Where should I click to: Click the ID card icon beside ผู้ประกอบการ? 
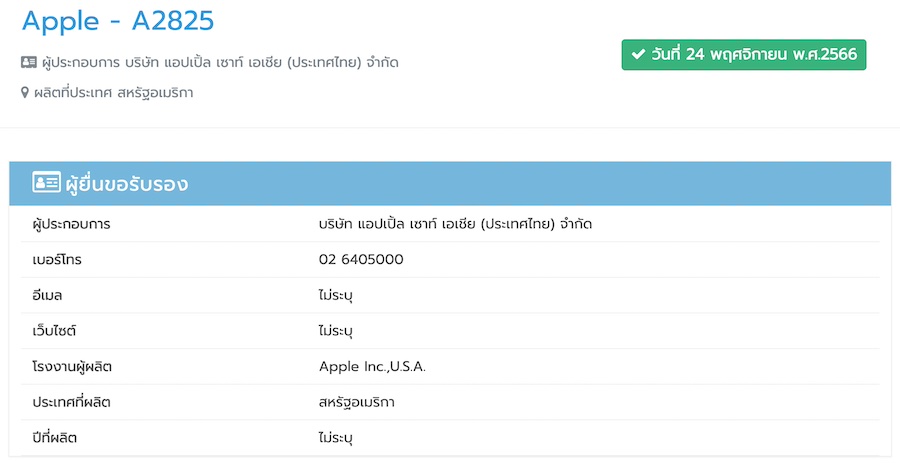click(x=28, y=62)
